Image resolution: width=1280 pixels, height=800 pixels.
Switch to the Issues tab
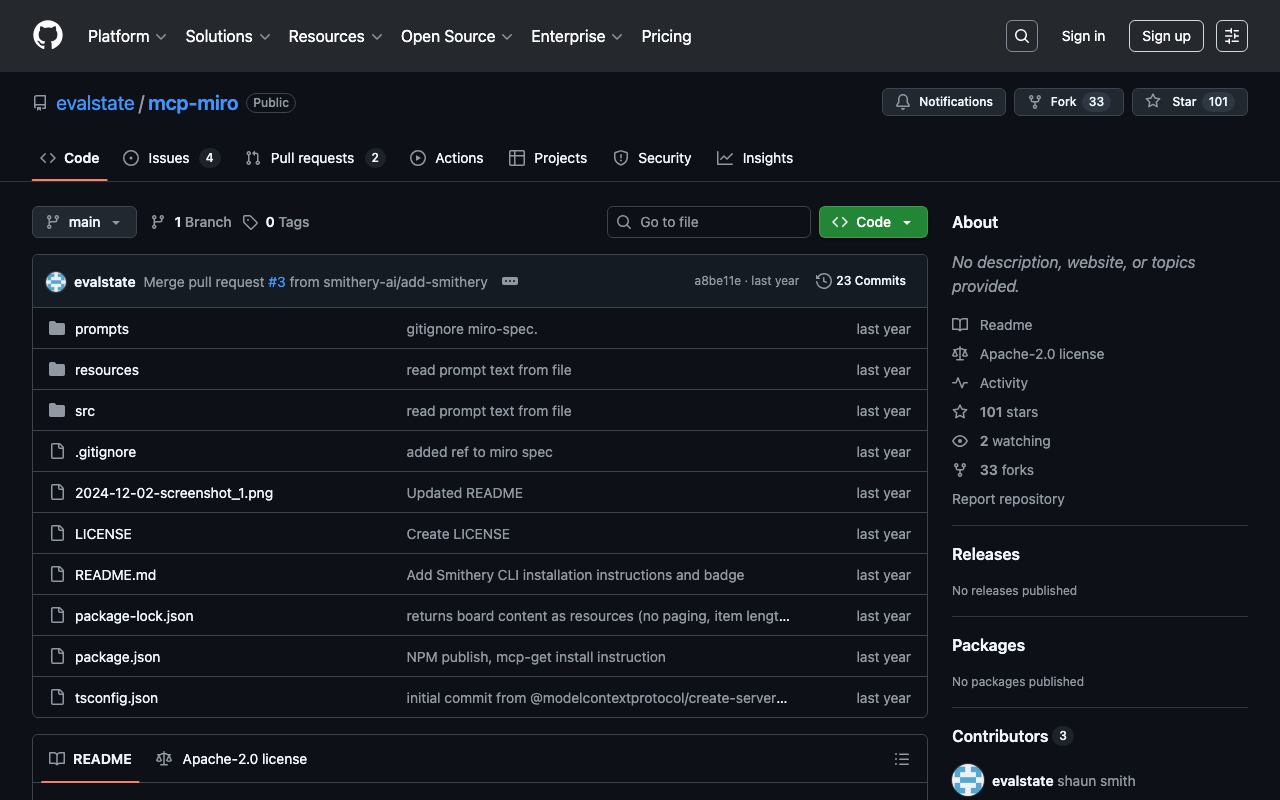click(170, 158)
